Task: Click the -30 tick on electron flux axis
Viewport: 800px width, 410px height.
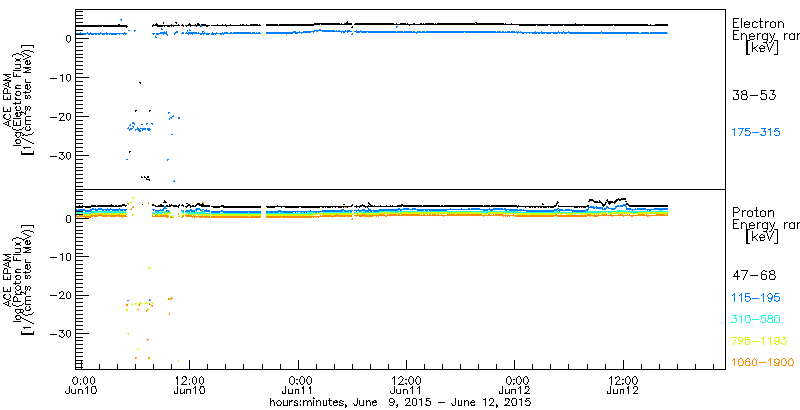Action: pyautogui.click(x=60, y=156)
